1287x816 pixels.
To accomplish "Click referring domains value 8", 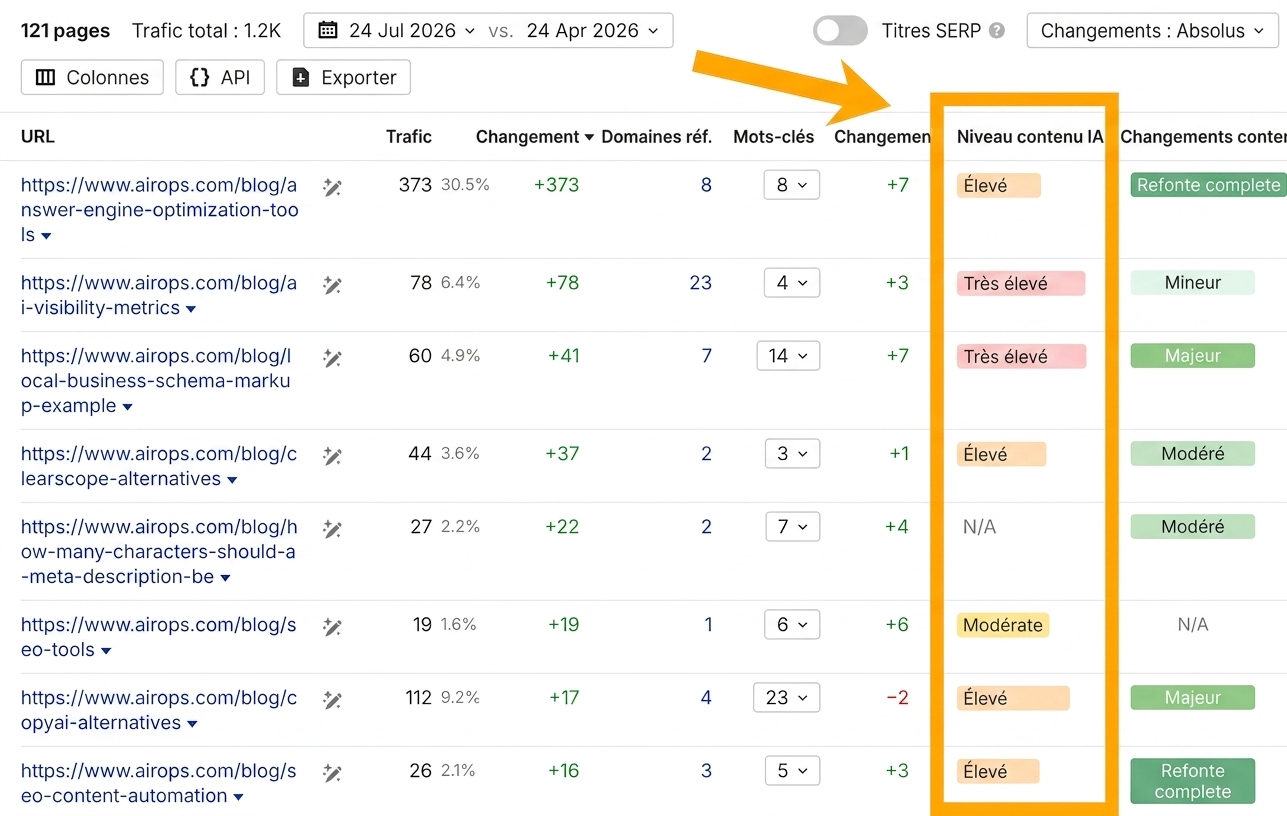I will 706,185.
